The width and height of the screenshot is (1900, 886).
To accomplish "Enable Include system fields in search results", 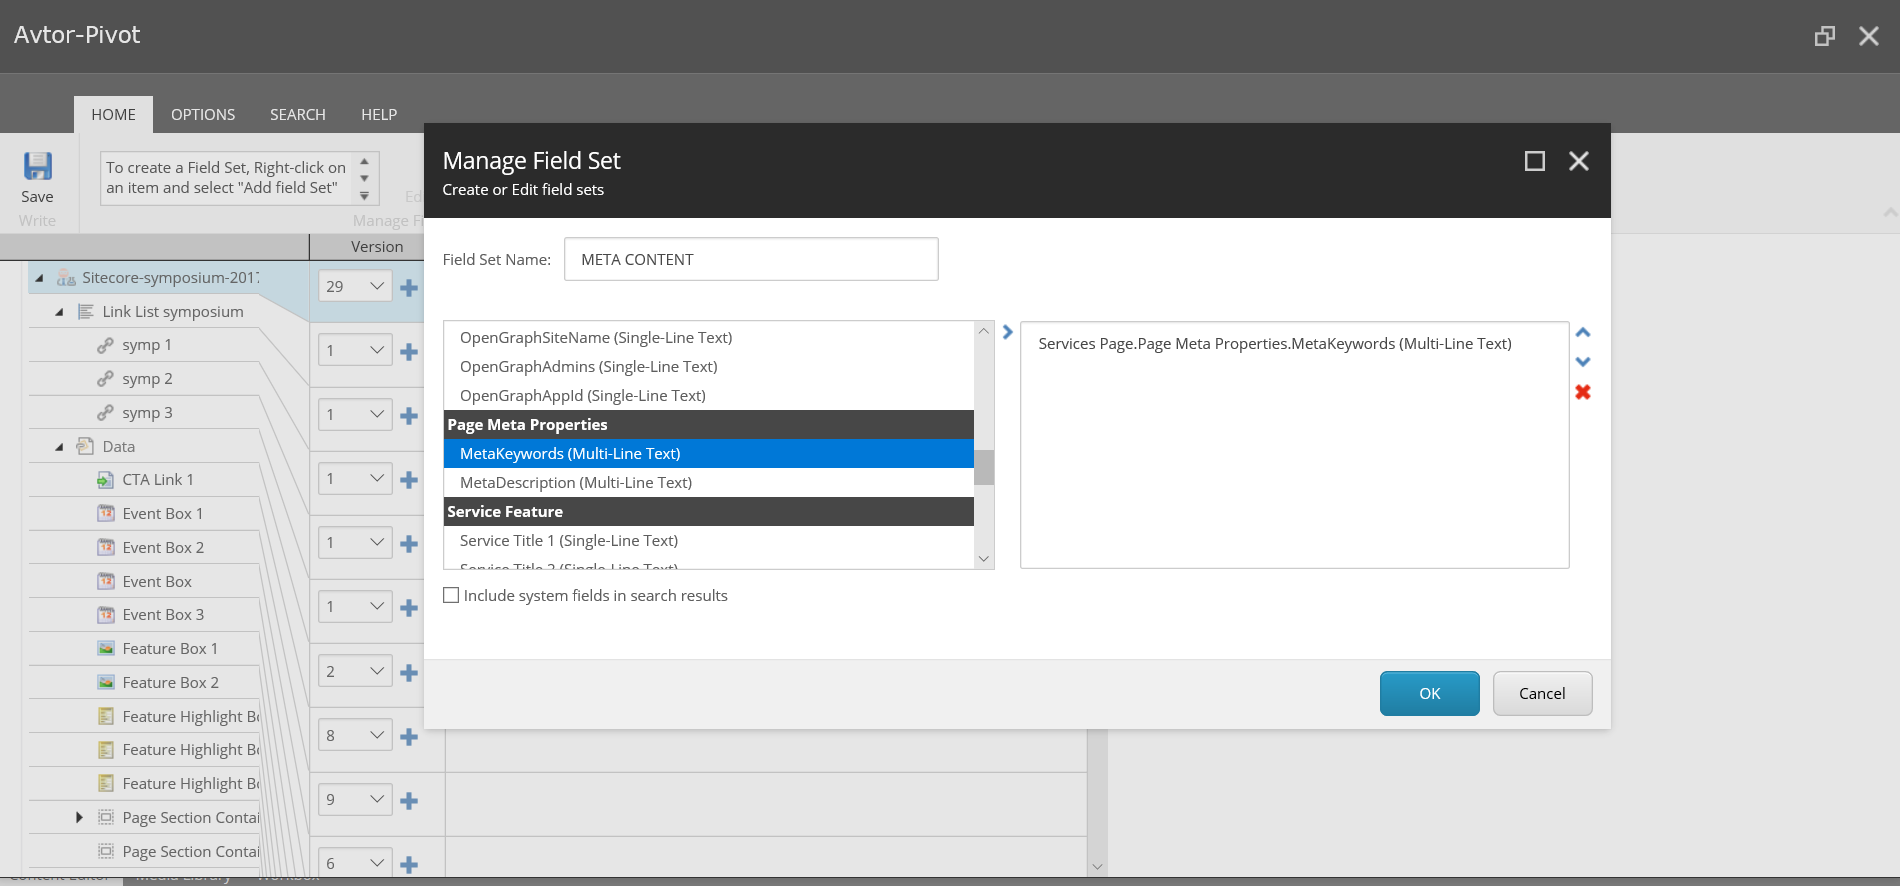I will [452, 596].
